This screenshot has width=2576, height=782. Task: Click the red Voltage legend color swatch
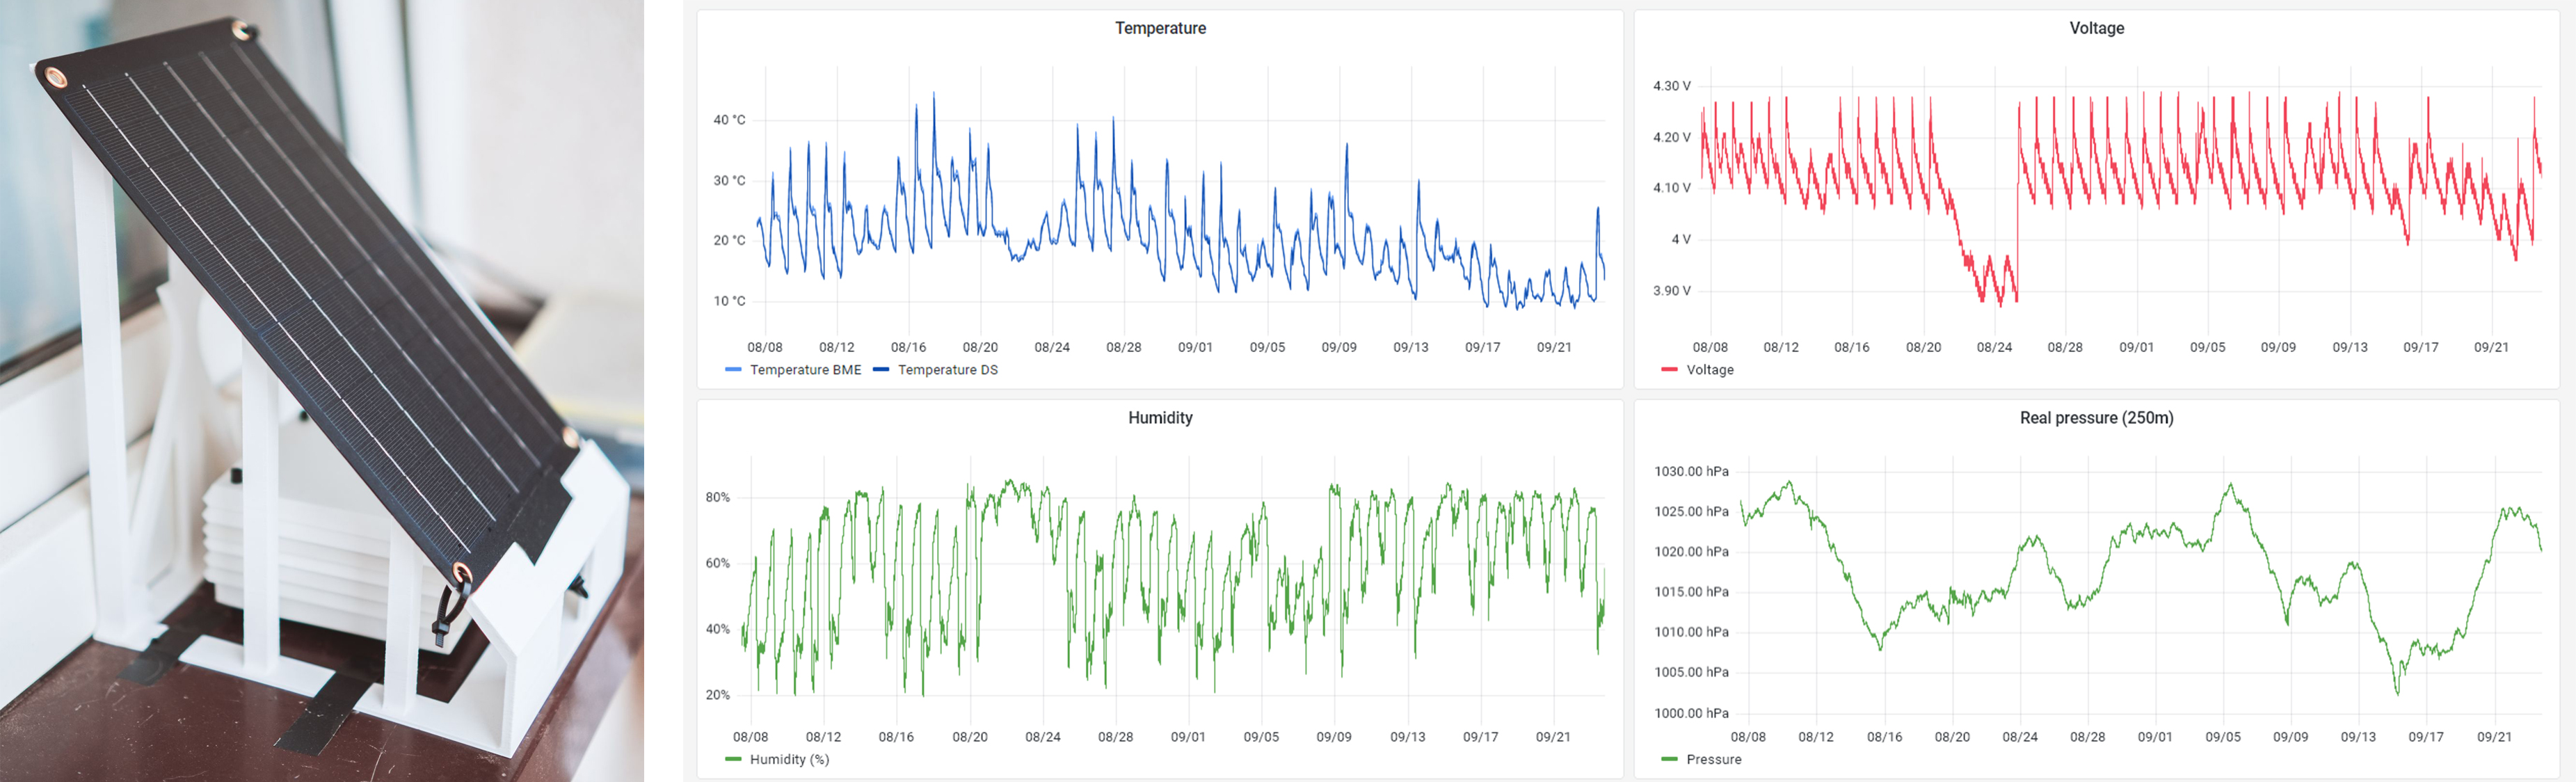1669,370
